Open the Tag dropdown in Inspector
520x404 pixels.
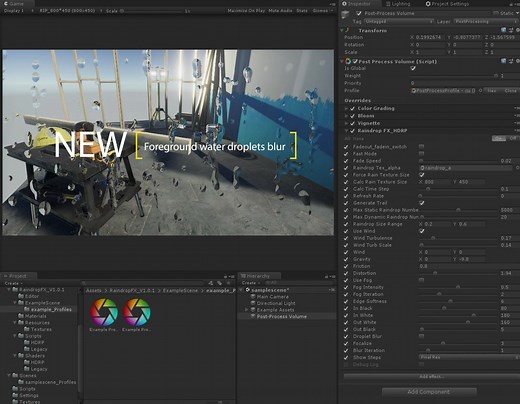pos(398,21)
